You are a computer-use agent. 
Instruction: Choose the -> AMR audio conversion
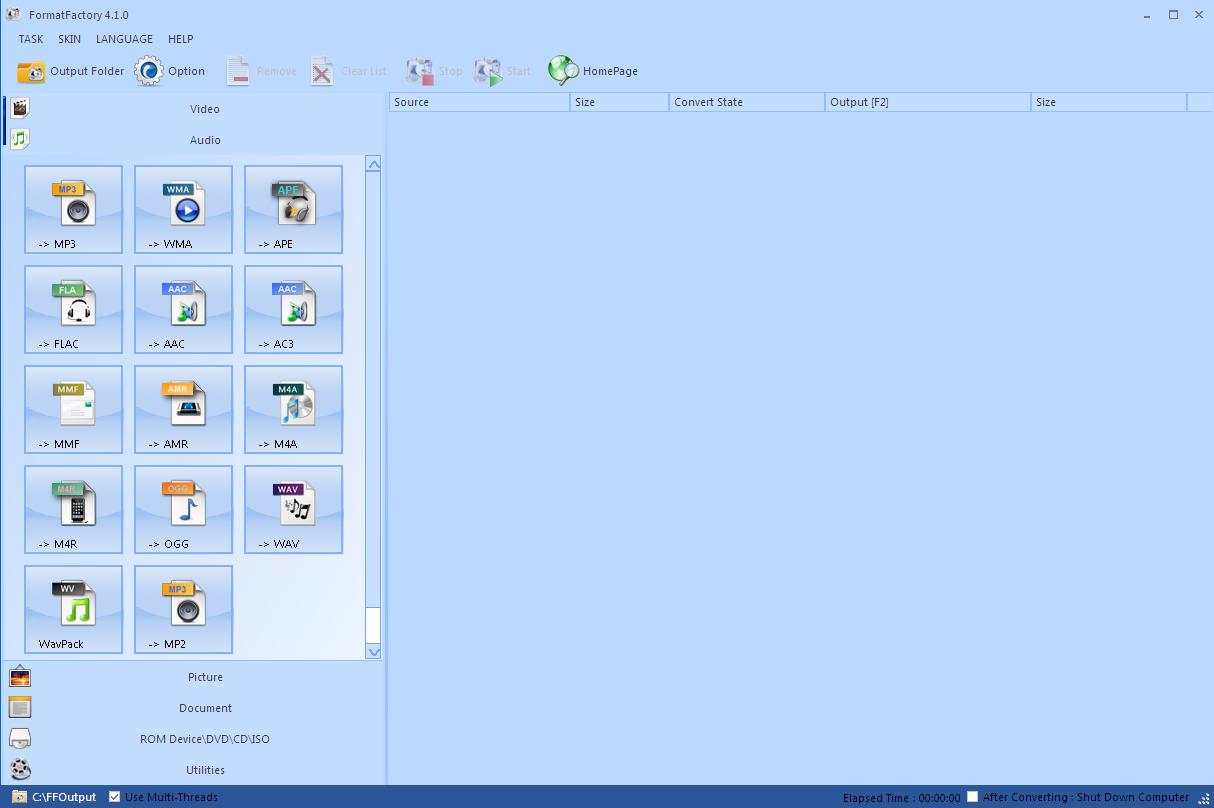[184, 410]
